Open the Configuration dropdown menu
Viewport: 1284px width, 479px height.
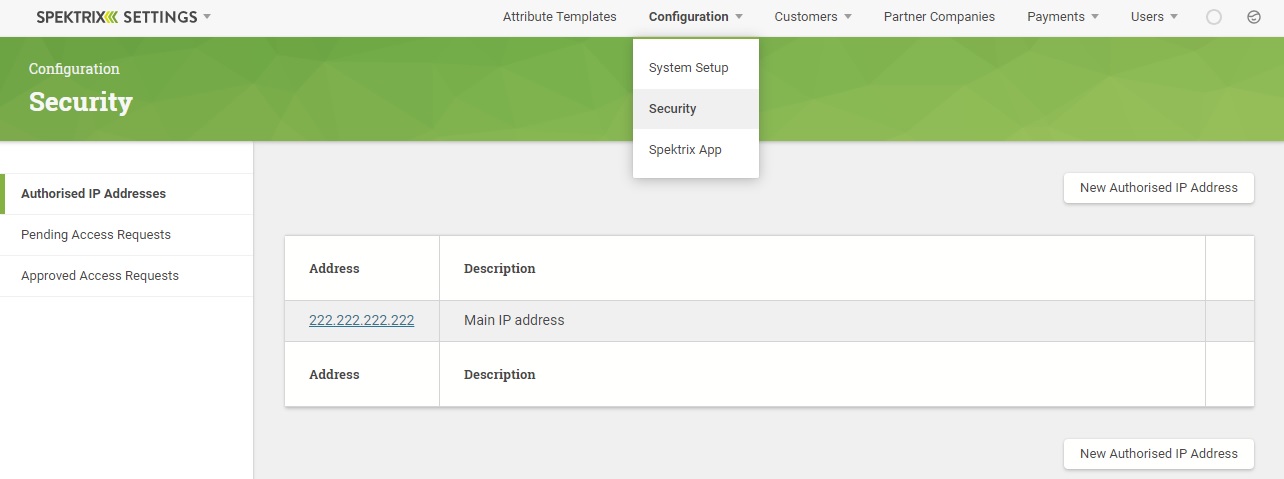tap(695, 17)
